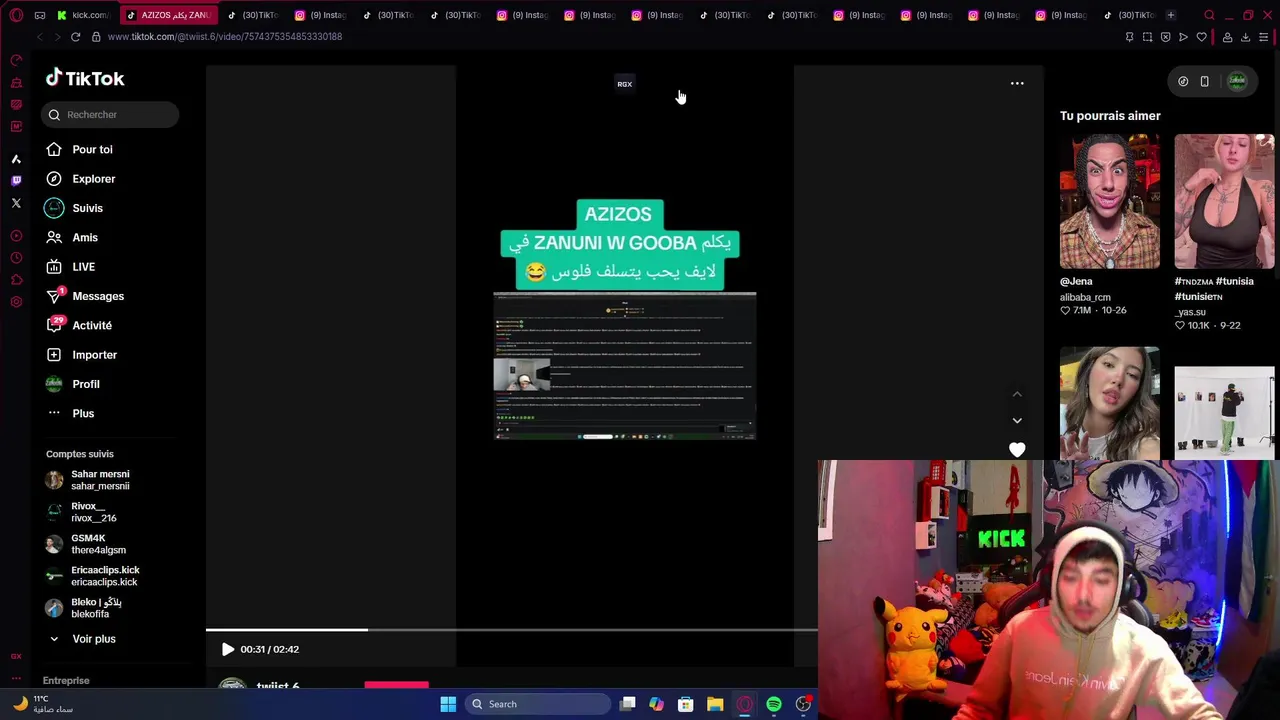Open the #tunisia recommended video thumbnail
Viewport: 1280px width, 720px height.
click(x=1225, y=202)
